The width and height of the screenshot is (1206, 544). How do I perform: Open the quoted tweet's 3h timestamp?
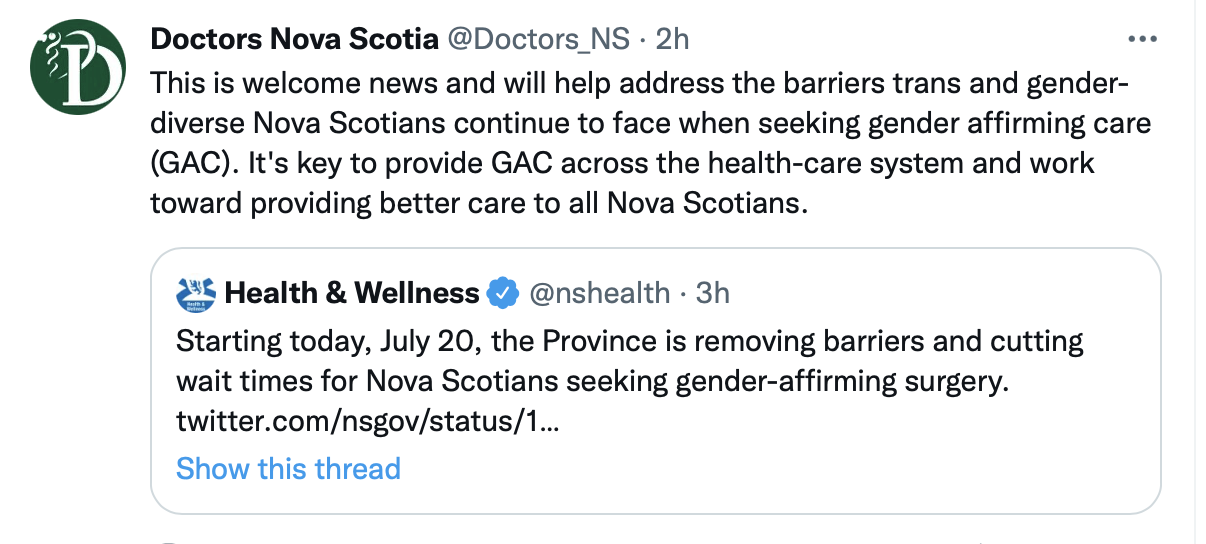click(x=713, y=293)
